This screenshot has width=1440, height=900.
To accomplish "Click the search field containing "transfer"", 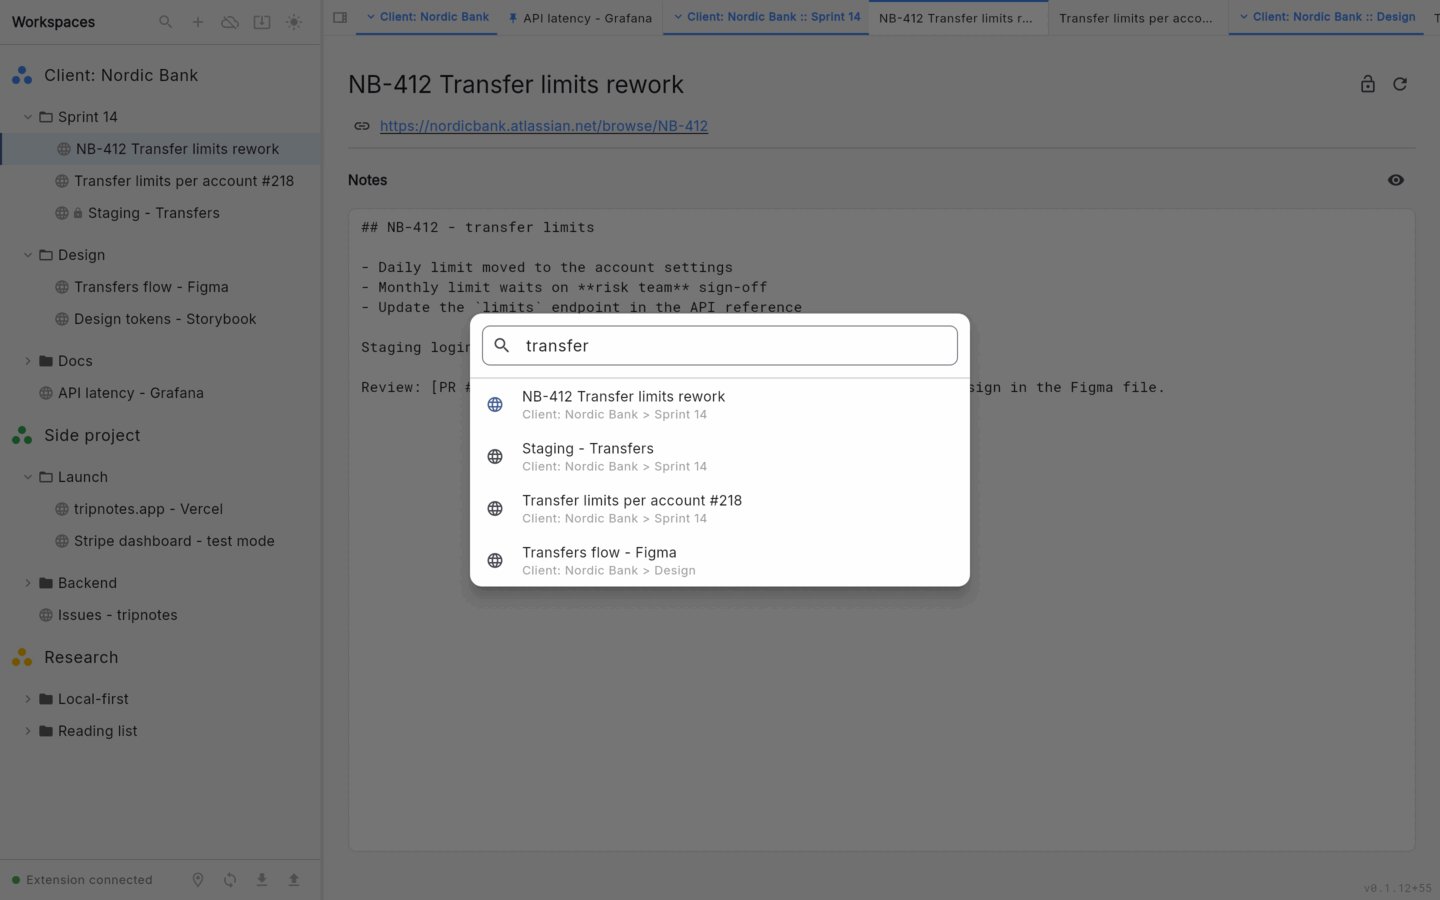I will coord(720,345).
